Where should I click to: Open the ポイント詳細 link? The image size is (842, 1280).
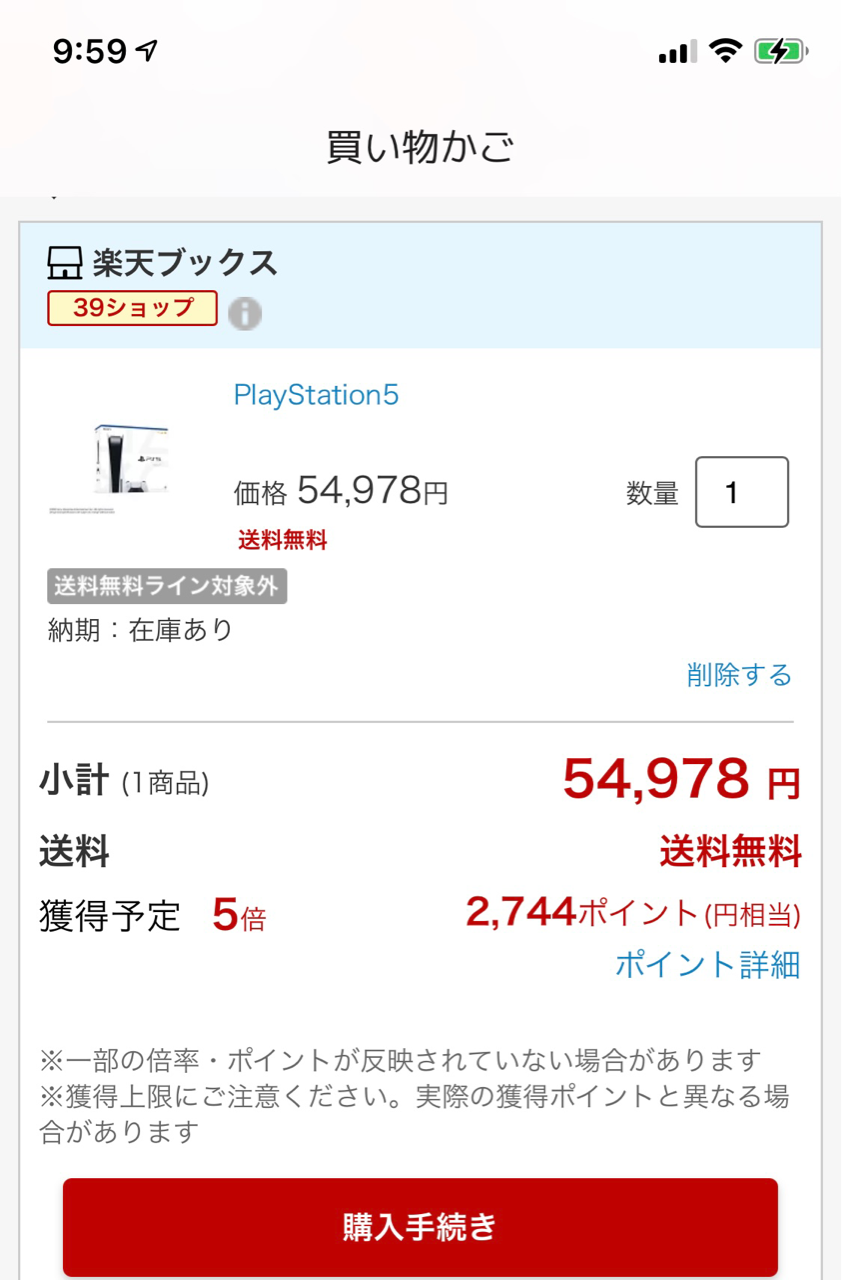[707, 964]
